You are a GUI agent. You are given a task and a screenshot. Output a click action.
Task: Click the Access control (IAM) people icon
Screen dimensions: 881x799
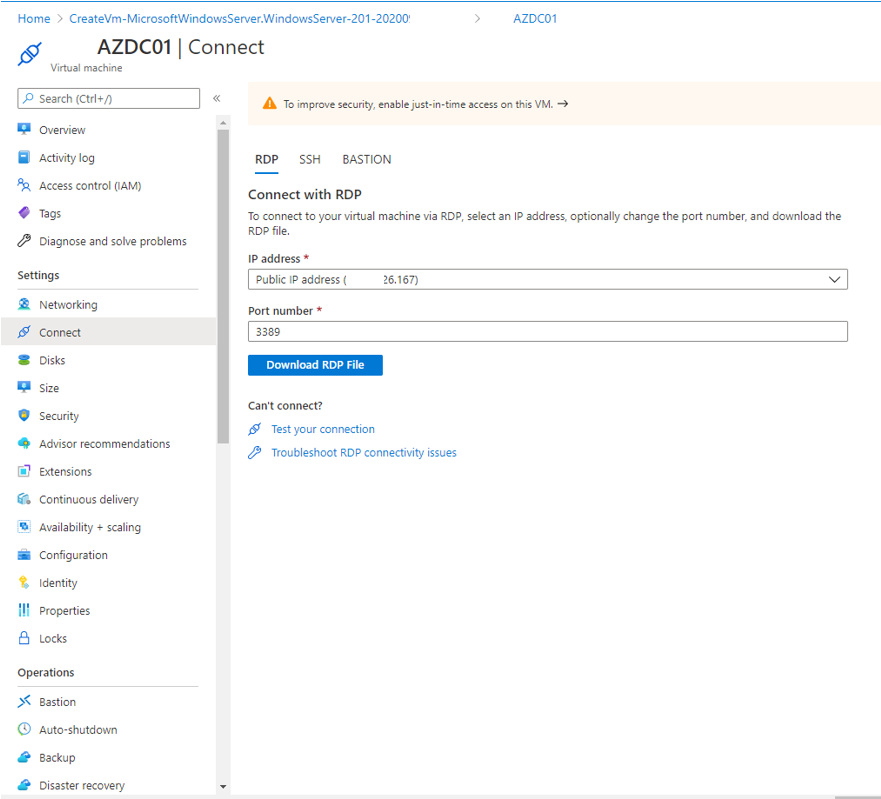click(24, 185)
